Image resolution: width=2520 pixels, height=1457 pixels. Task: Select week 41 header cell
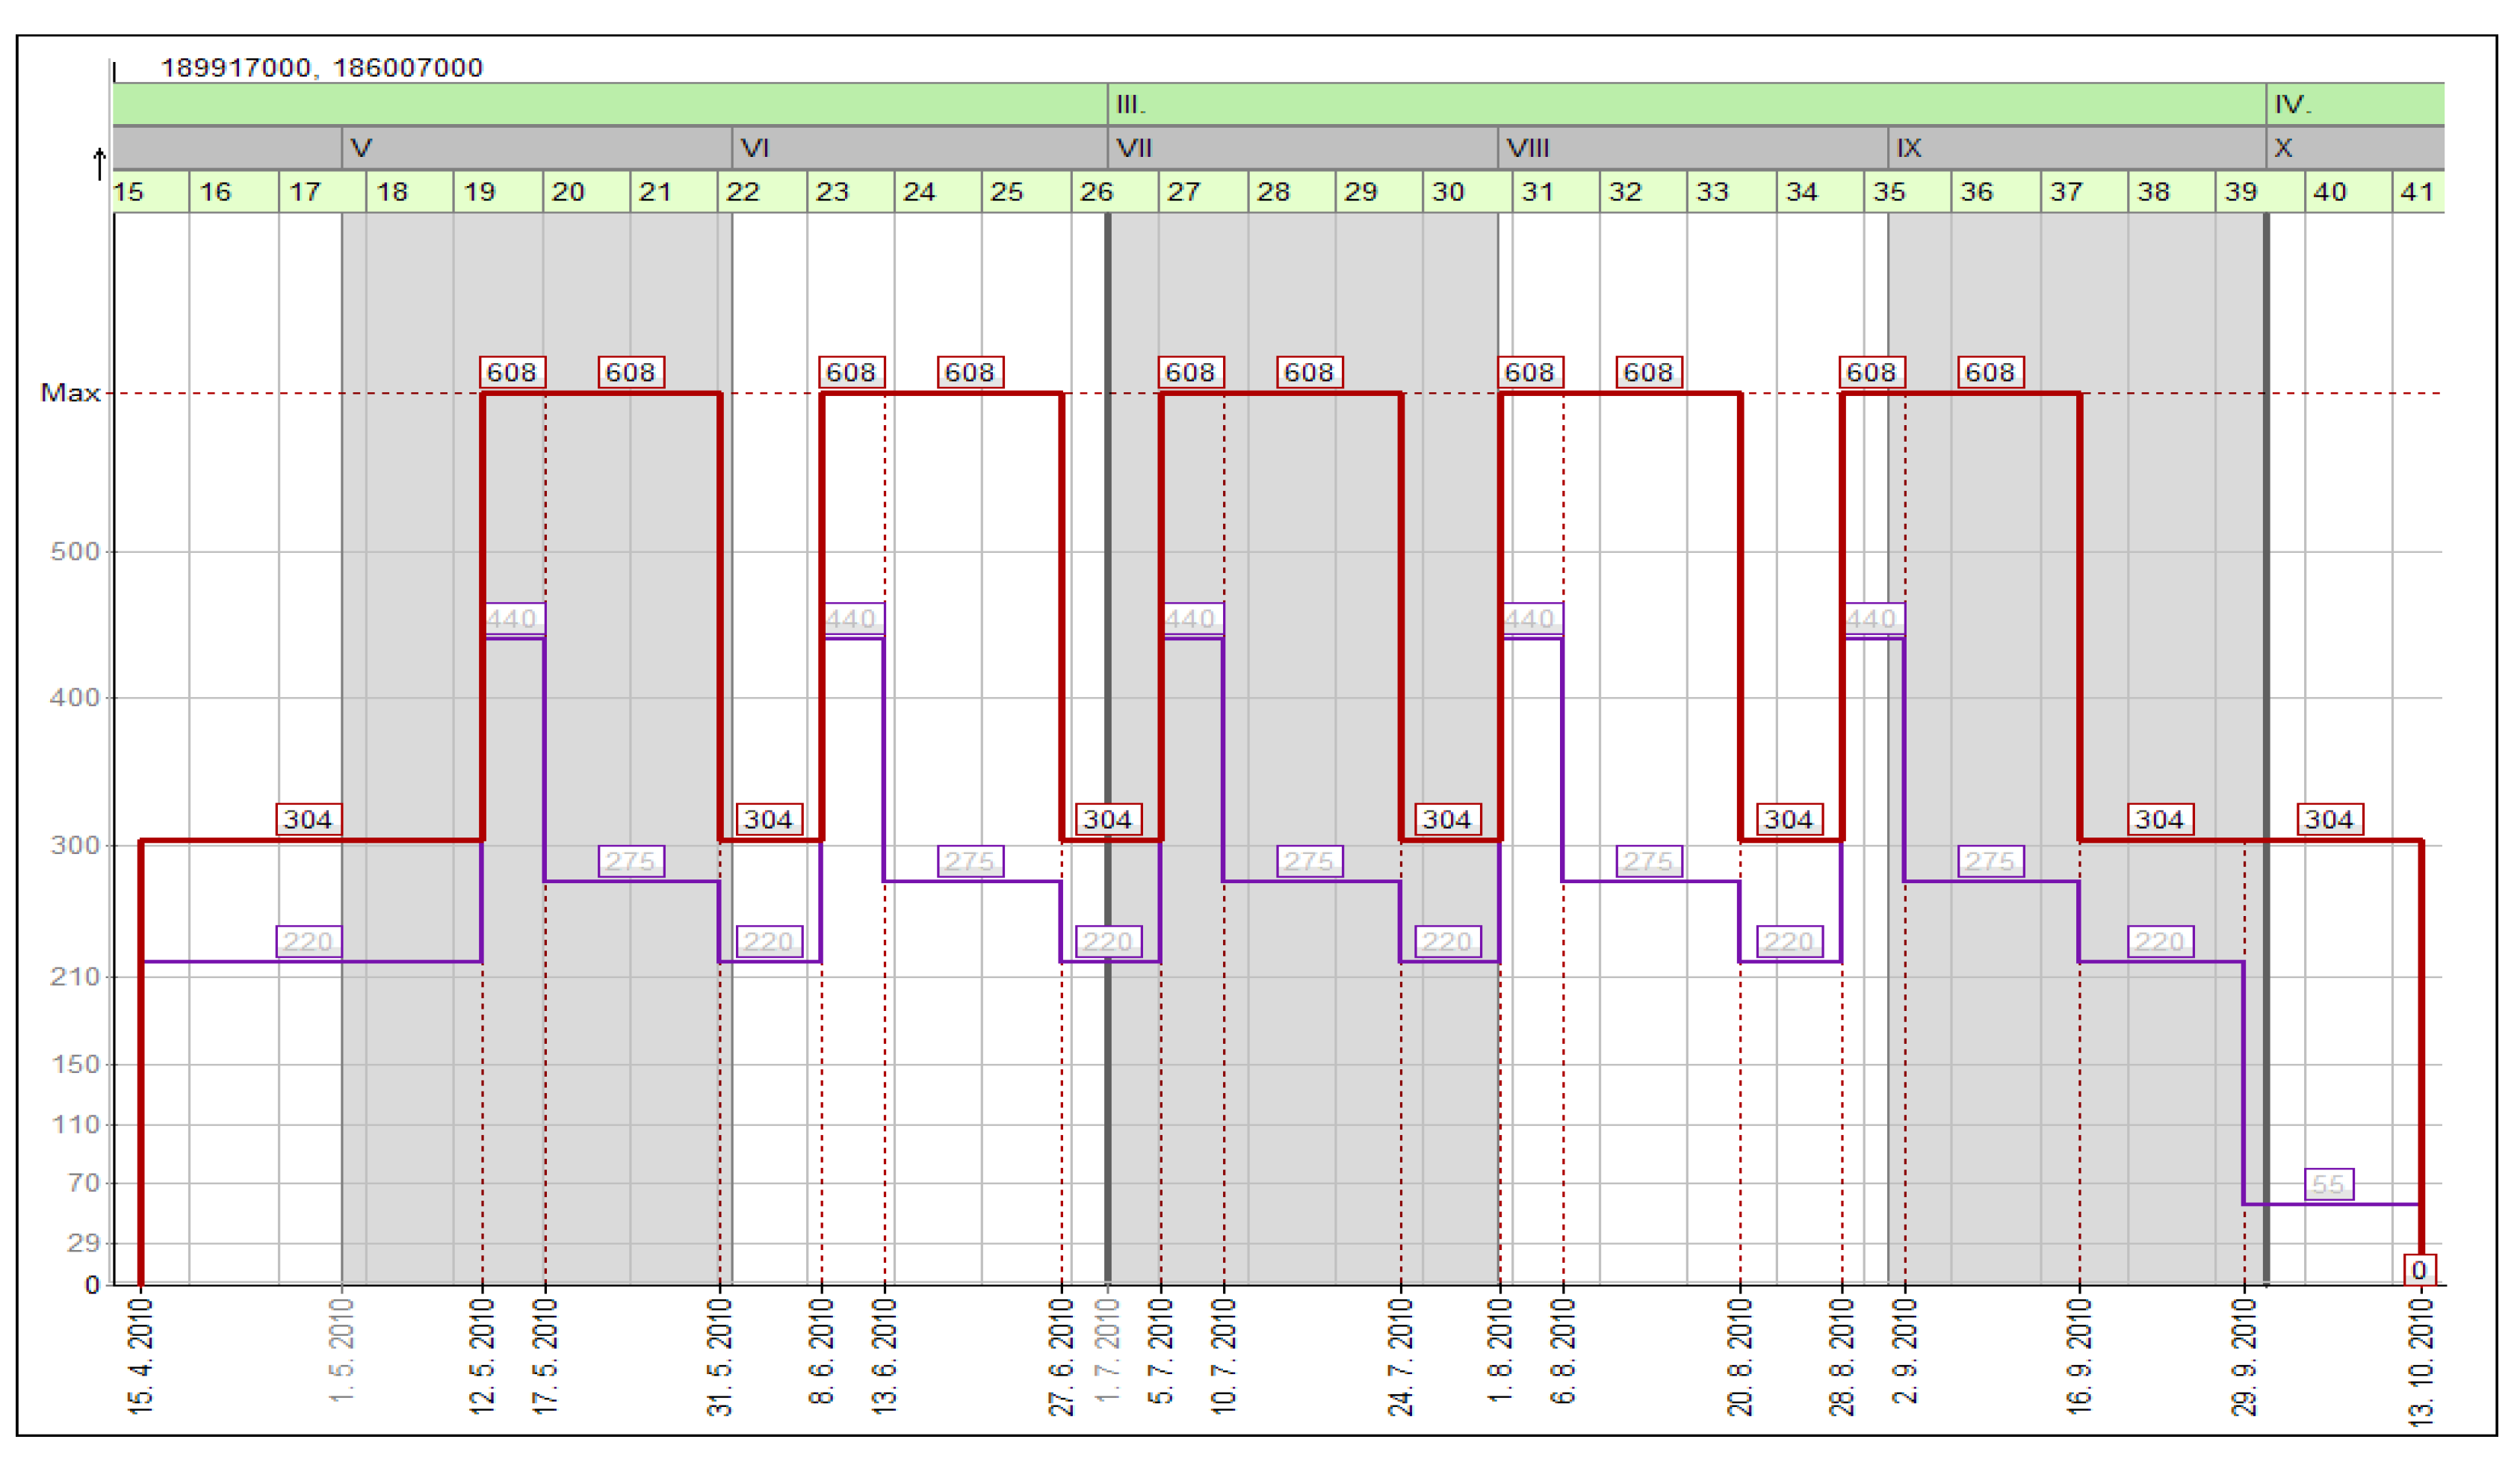pos(2417,192)
